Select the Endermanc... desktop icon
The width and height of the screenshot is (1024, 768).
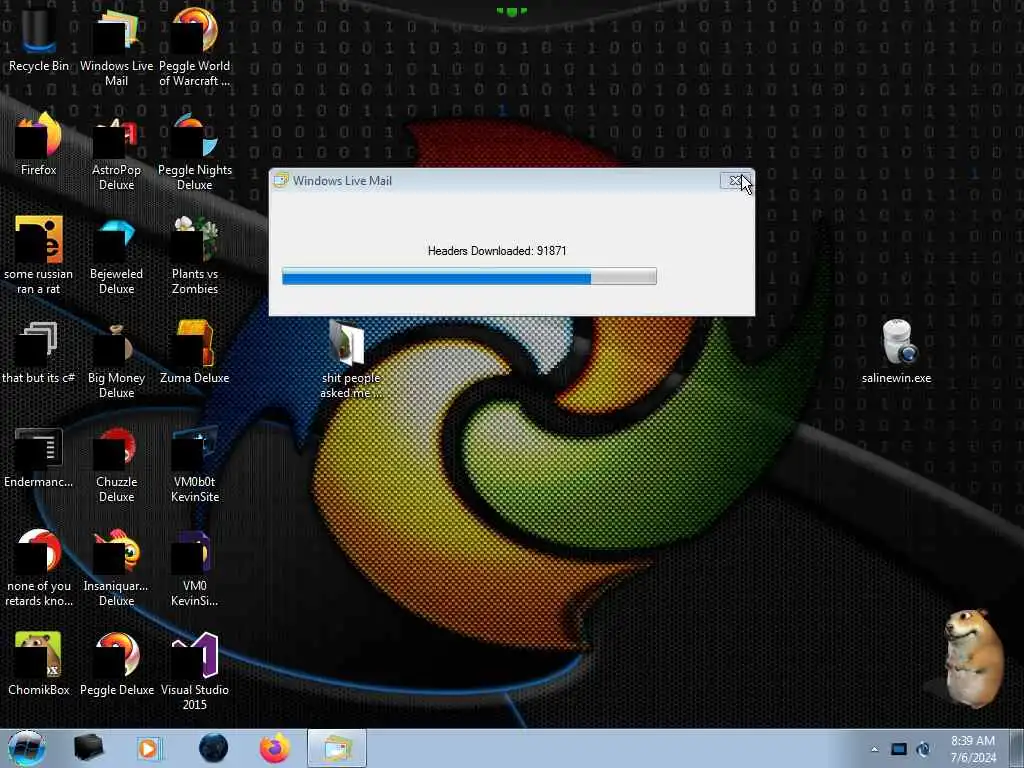coord(39,456)
